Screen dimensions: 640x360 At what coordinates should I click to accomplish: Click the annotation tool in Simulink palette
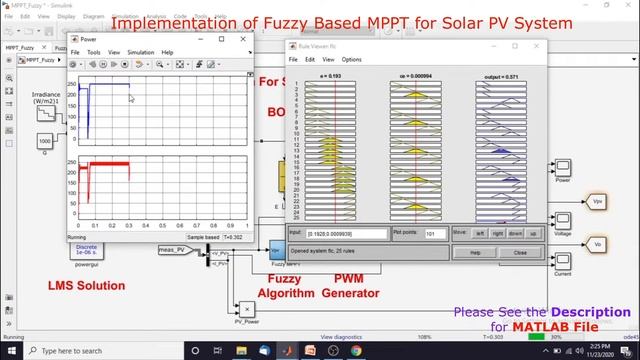click(x=9, y=117)
